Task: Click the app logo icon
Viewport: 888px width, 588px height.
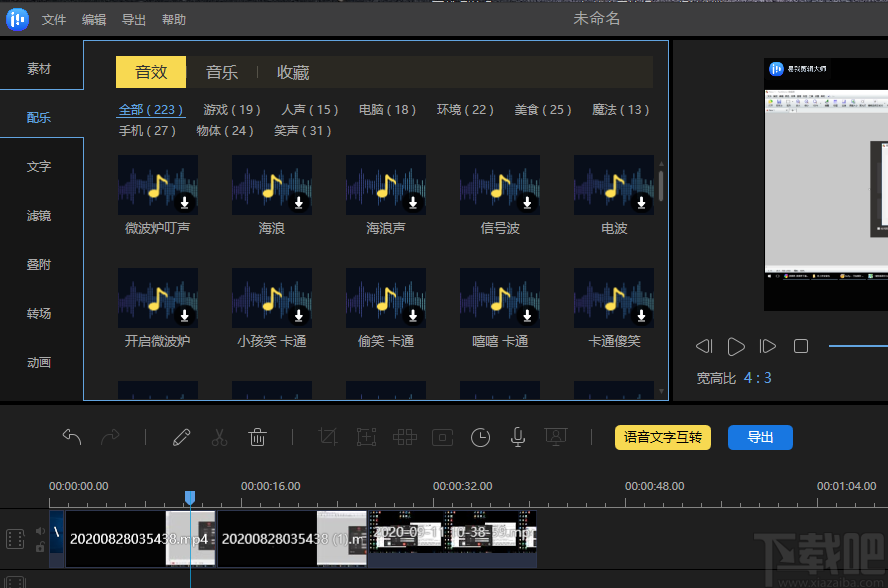Action: click(x=17, y=19)
